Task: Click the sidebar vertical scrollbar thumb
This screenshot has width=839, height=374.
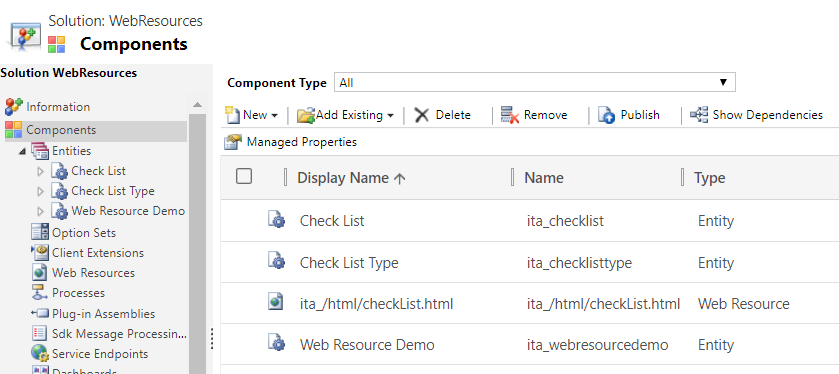Action: pos(197,243)
